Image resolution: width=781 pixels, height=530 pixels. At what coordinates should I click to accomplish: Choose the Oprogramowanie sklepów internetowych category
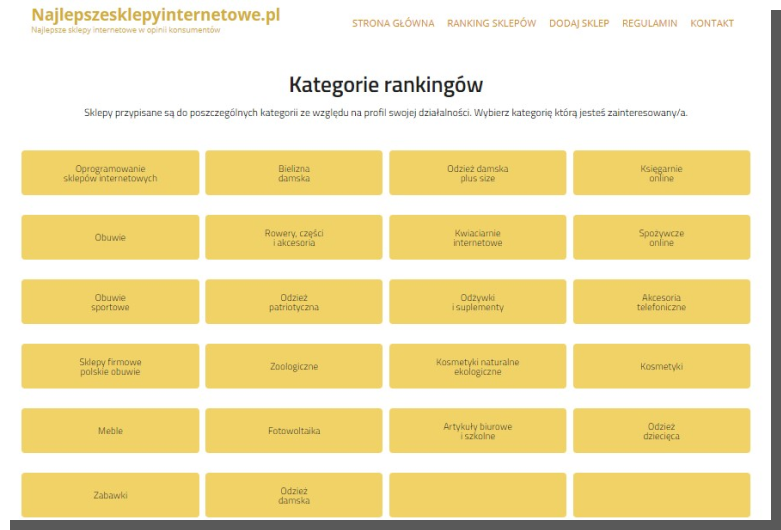tap(110, 173)
